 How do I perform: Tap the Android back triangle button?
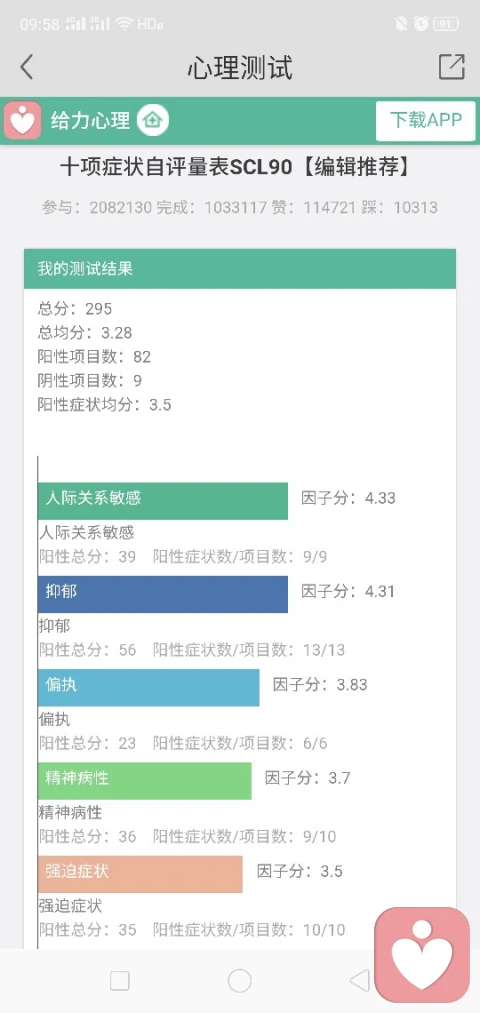(359, 981)
